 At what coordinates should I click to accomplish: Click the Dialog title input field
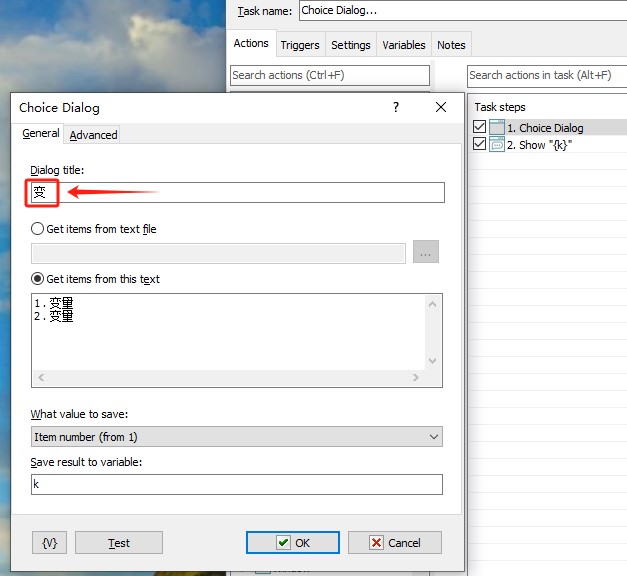(250, 192)
